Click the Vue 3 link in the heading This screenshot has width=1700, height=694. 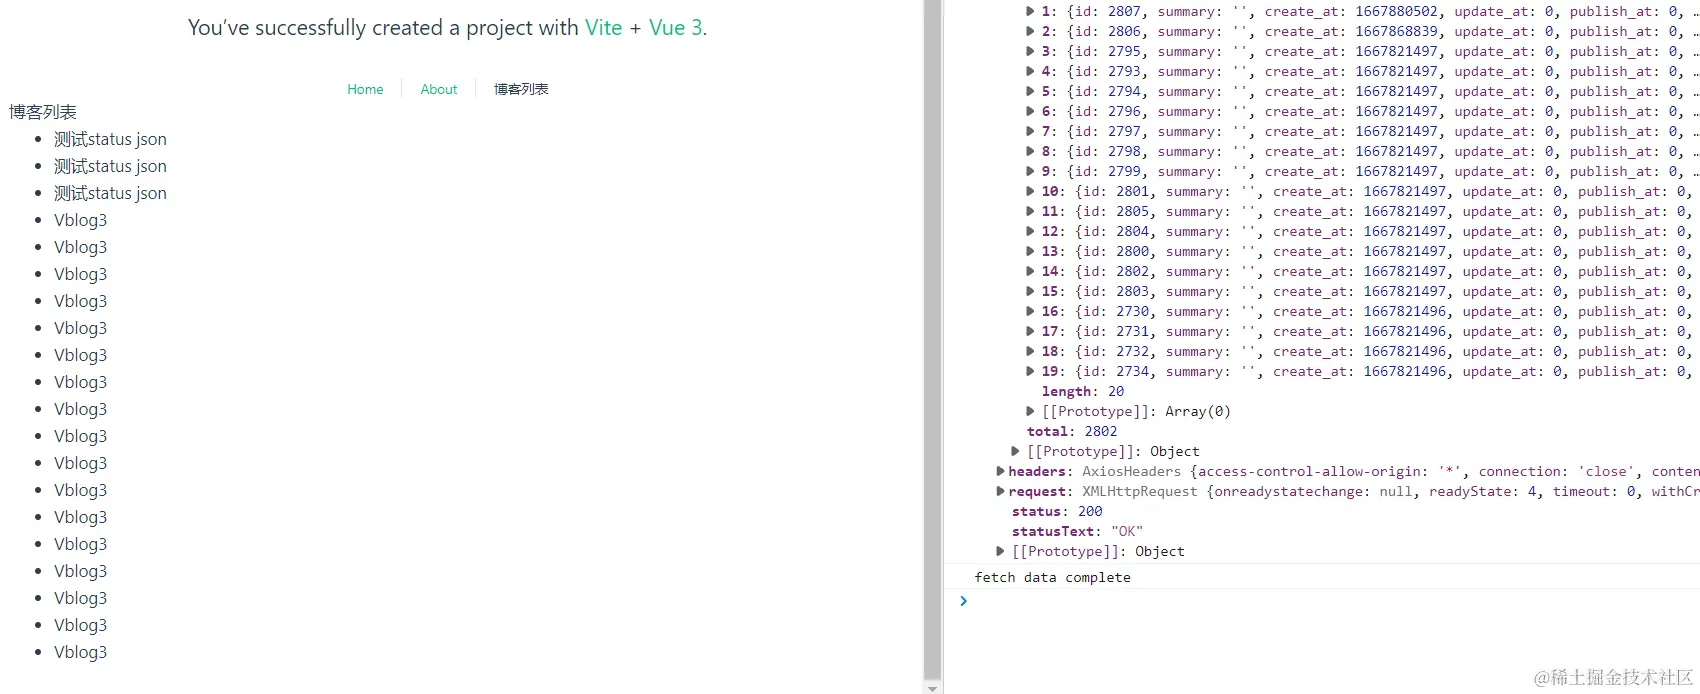(675, 28)
